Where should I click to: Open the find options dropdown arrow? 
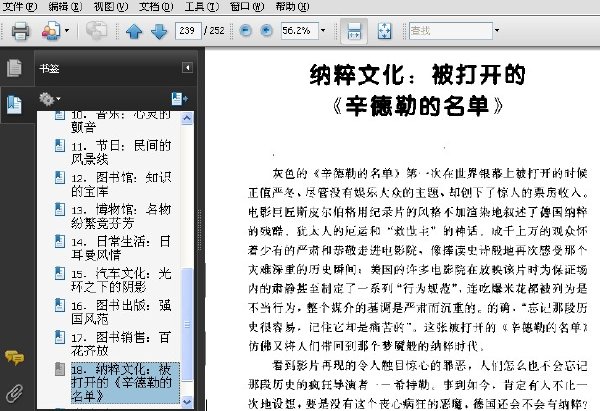point(497,31)
